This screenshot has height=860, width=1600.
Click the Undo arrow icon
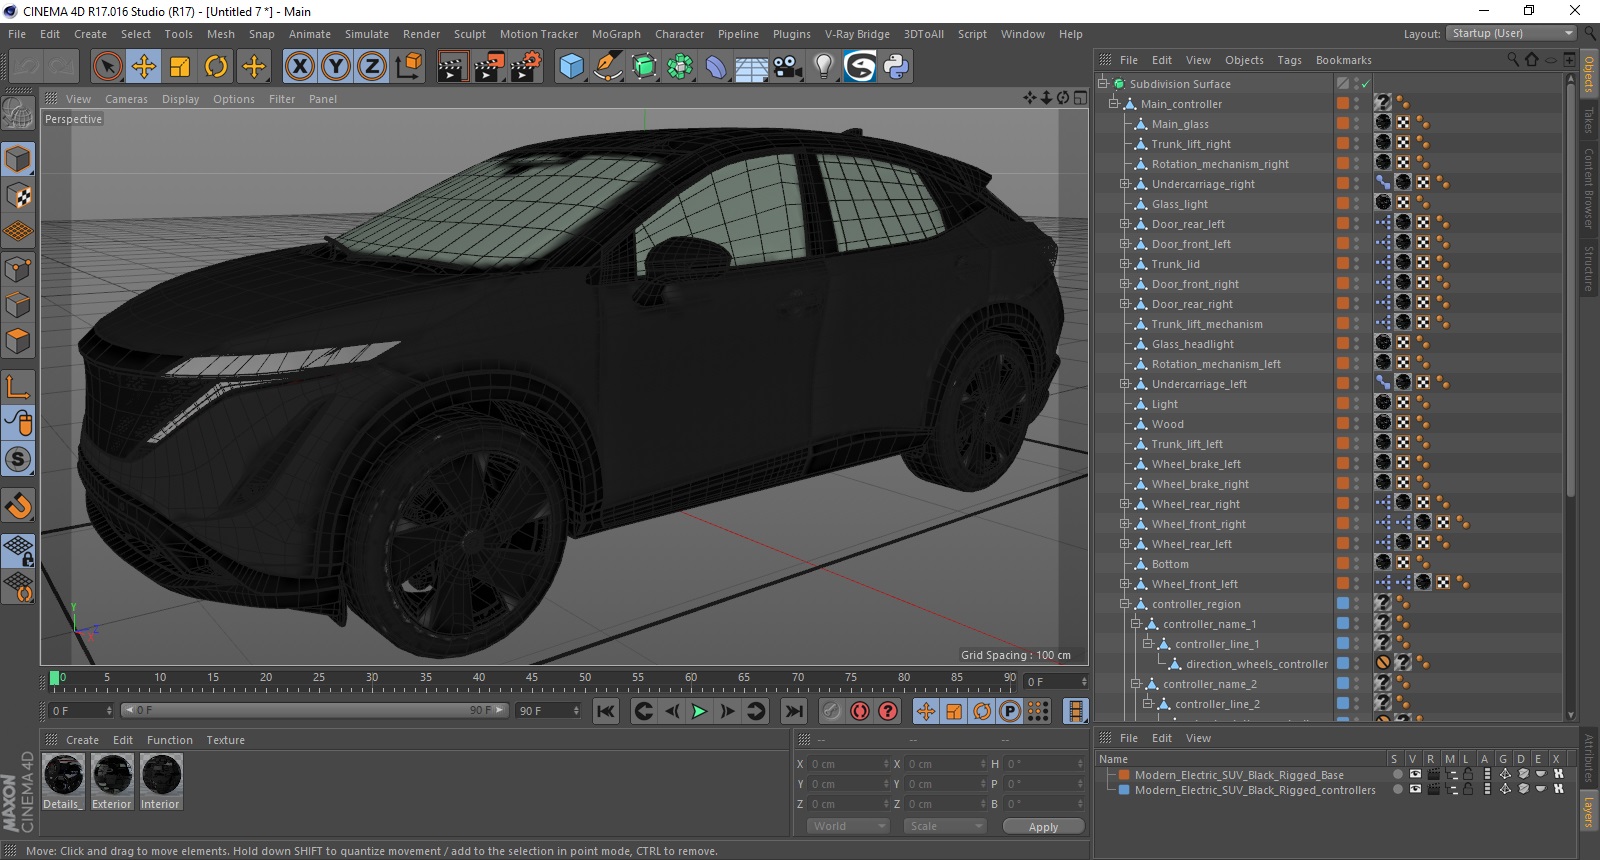coord(26,67)
